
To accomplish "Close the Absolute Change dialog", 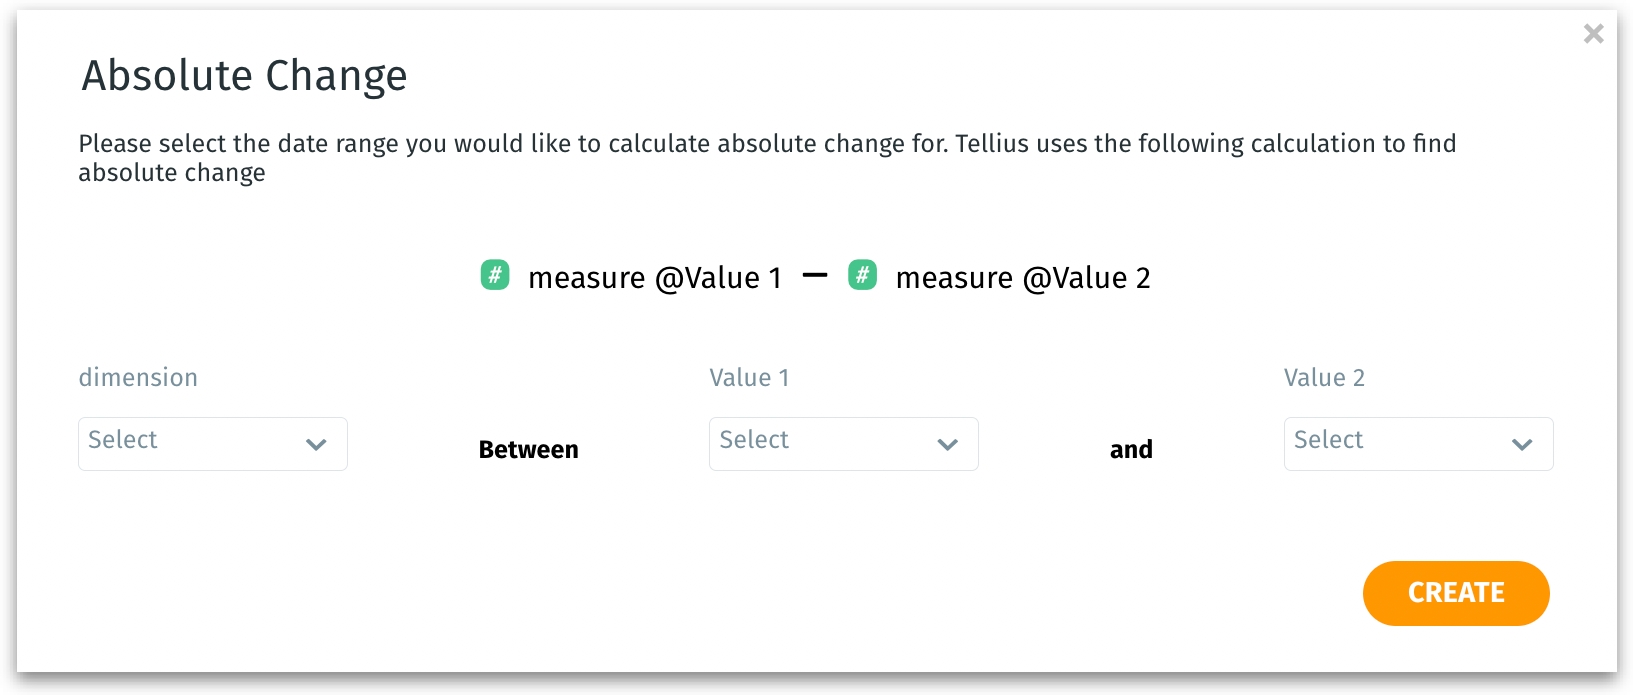I will [x=1593, y=34].
